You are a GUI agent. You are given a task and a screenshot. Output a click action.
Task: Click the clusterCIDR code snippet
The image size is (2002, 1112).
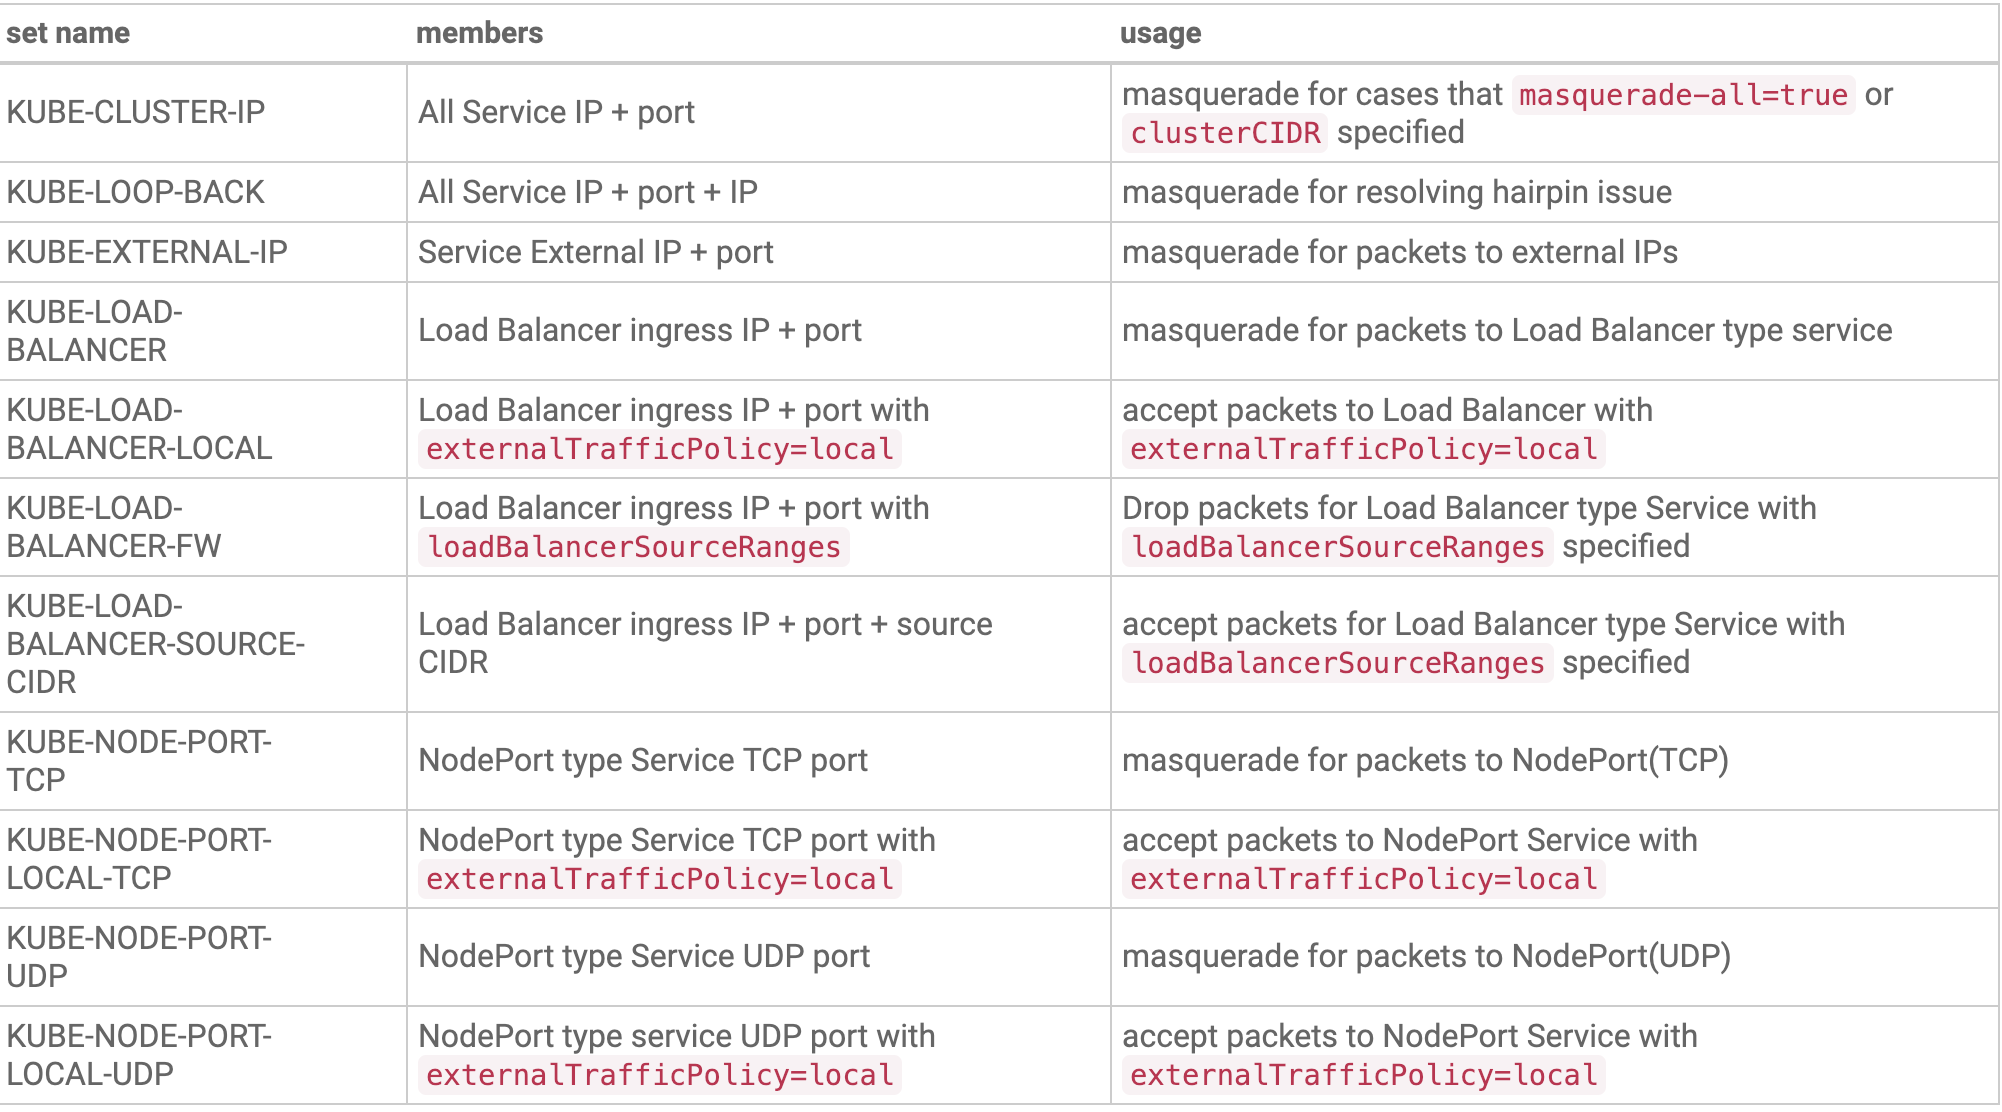(1225, 133)
